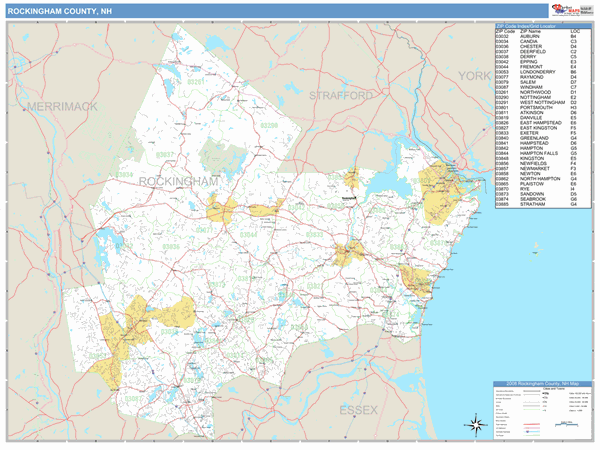
Task: Click the ROCKINGHAM county label on map
Action: (x=178, y=181)
